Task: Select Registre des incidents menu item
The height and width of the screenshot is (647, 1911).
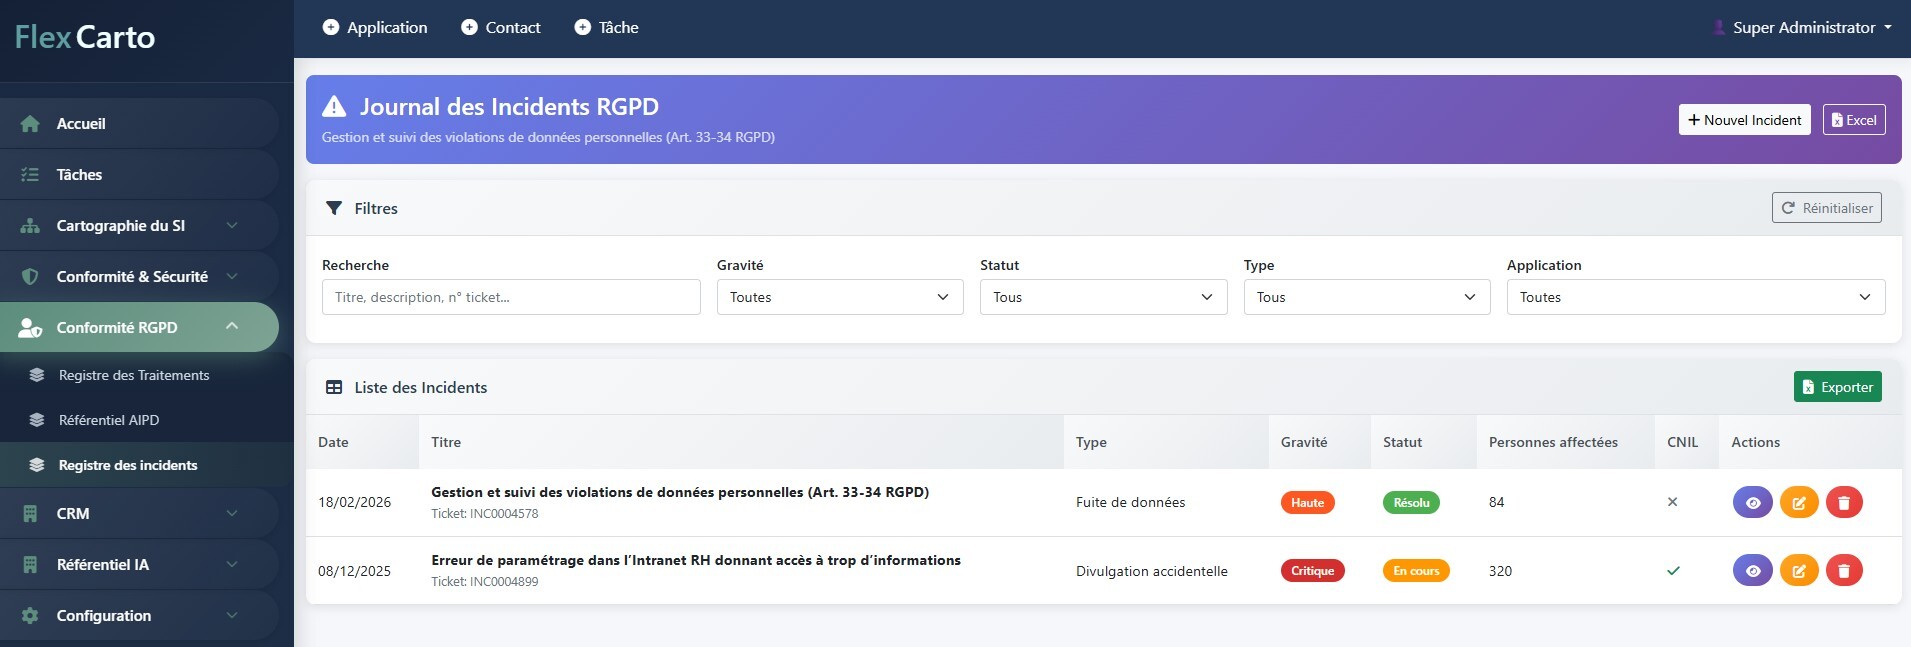Action: pyautogui.click(x=147, y=466)
